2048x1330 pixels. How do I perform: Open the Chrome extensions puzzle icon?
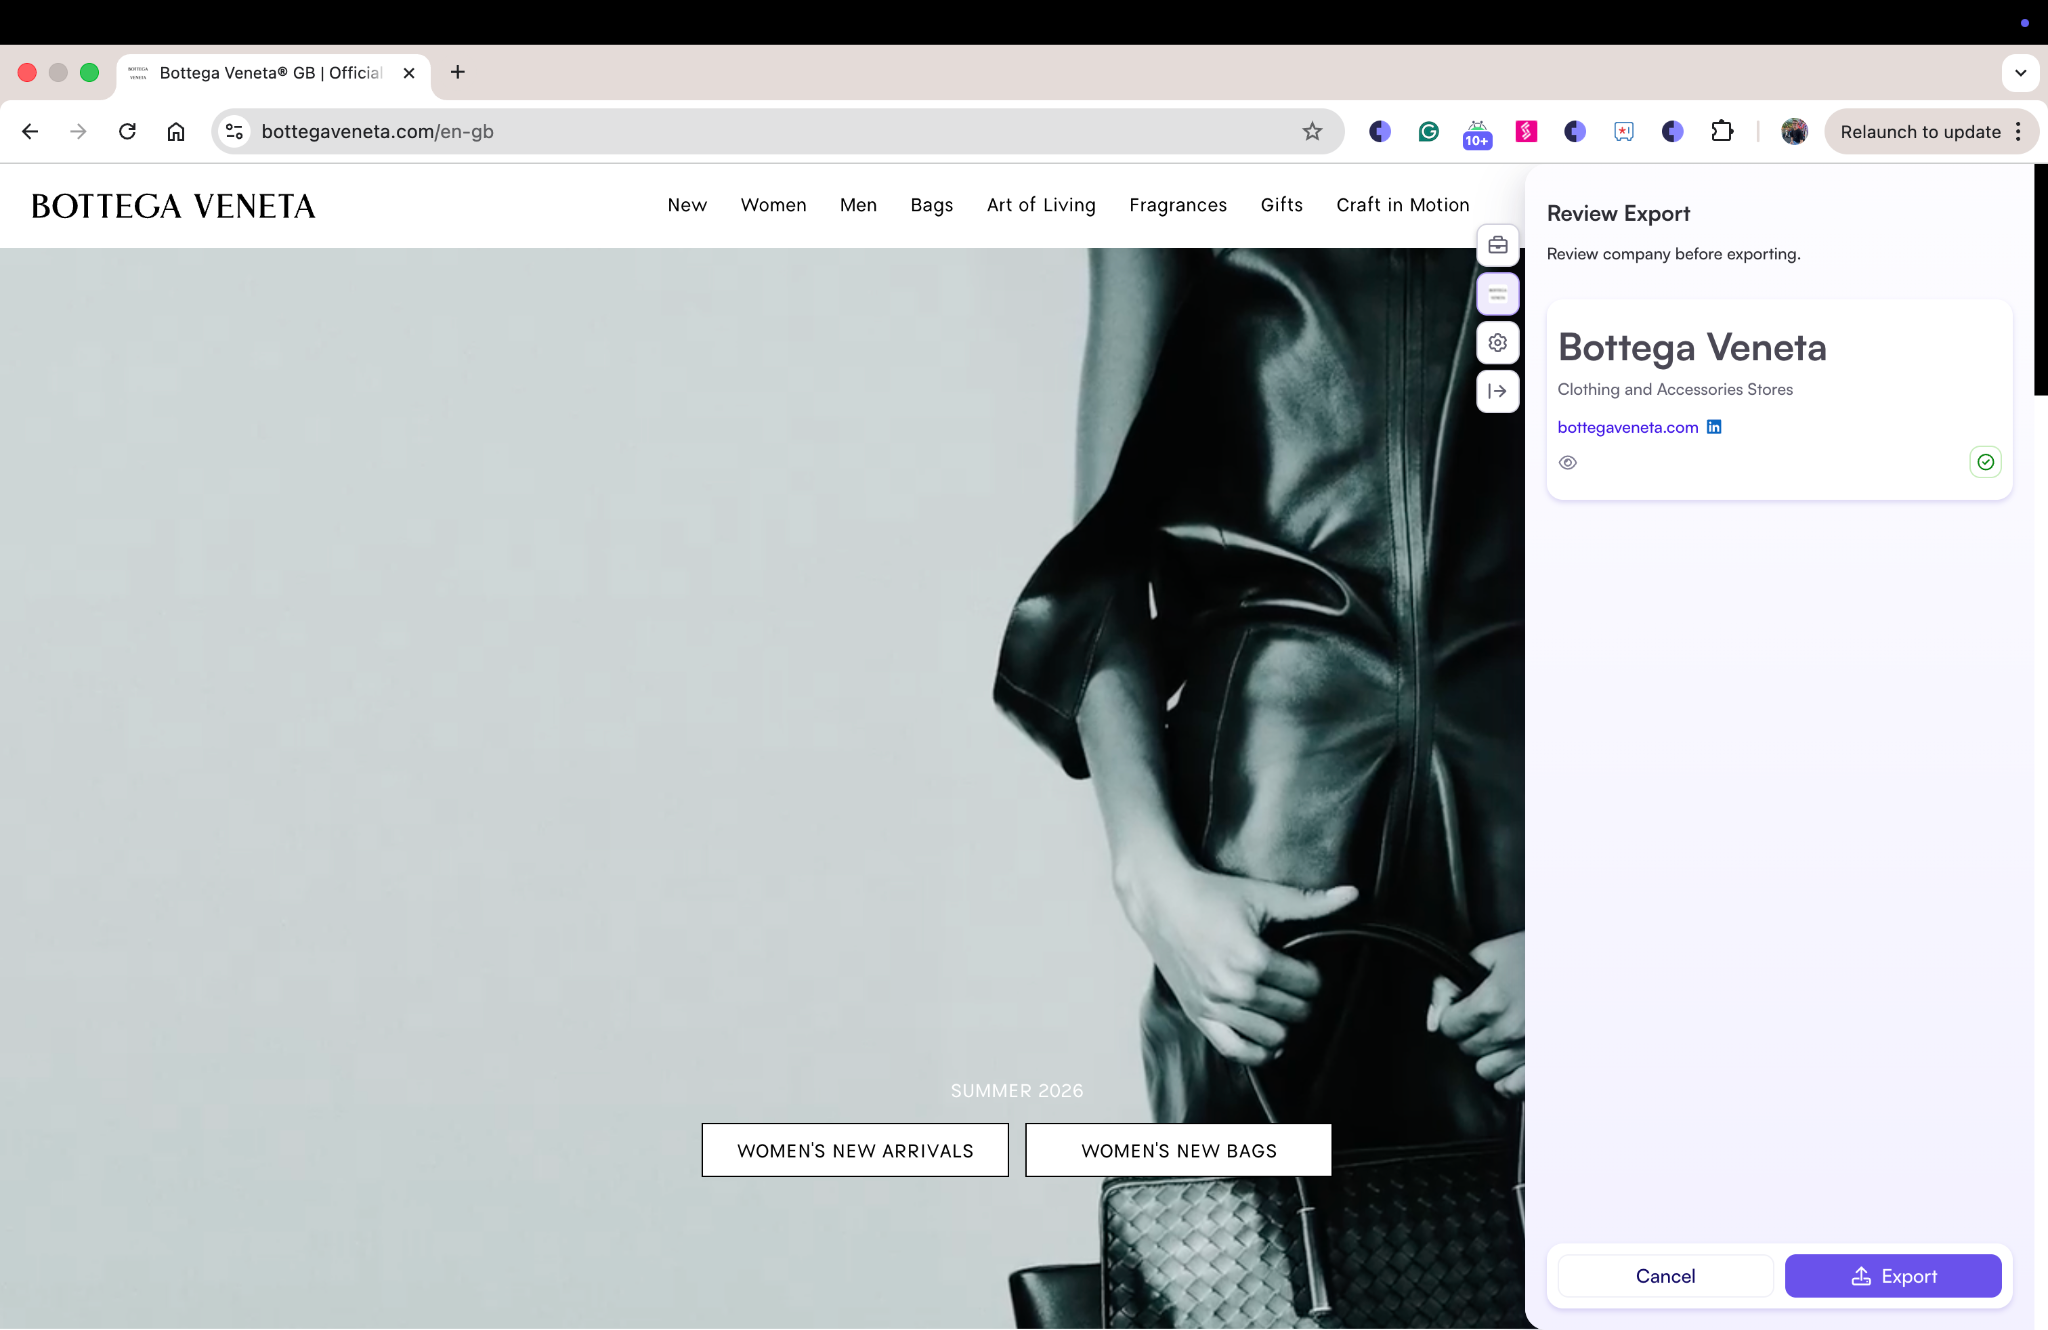1721,131
